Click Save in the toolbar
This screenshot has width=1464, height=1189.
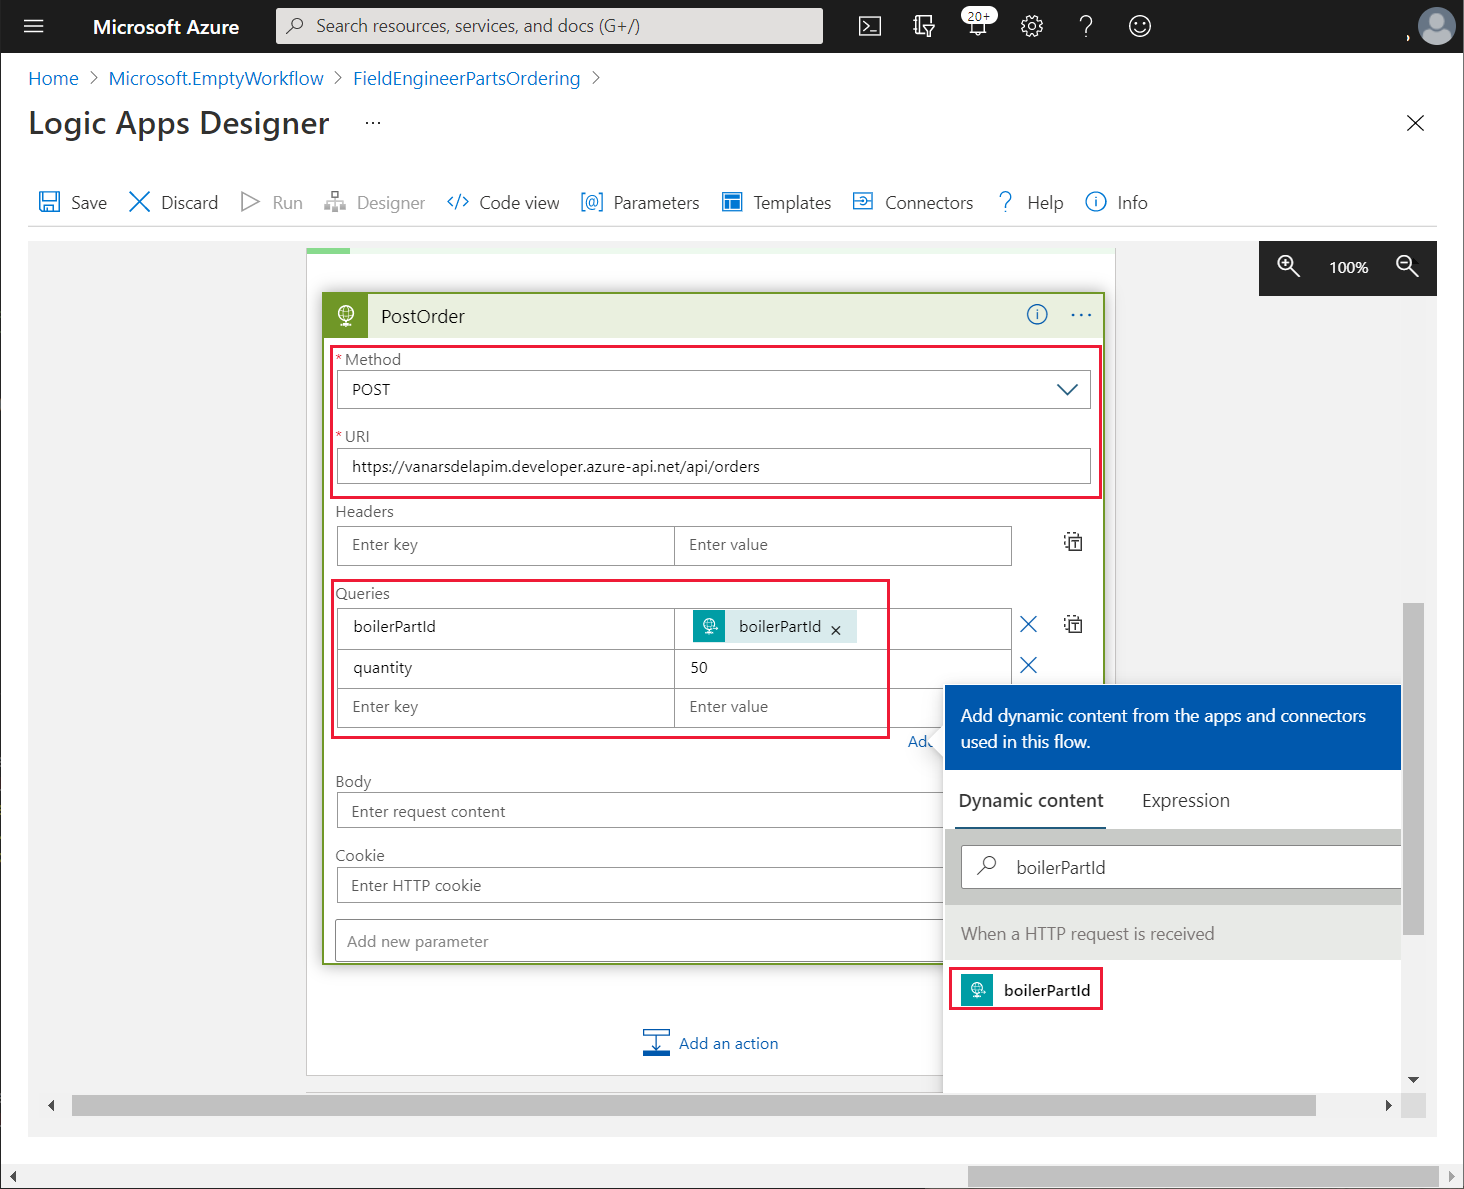click(x=73, y=203)
